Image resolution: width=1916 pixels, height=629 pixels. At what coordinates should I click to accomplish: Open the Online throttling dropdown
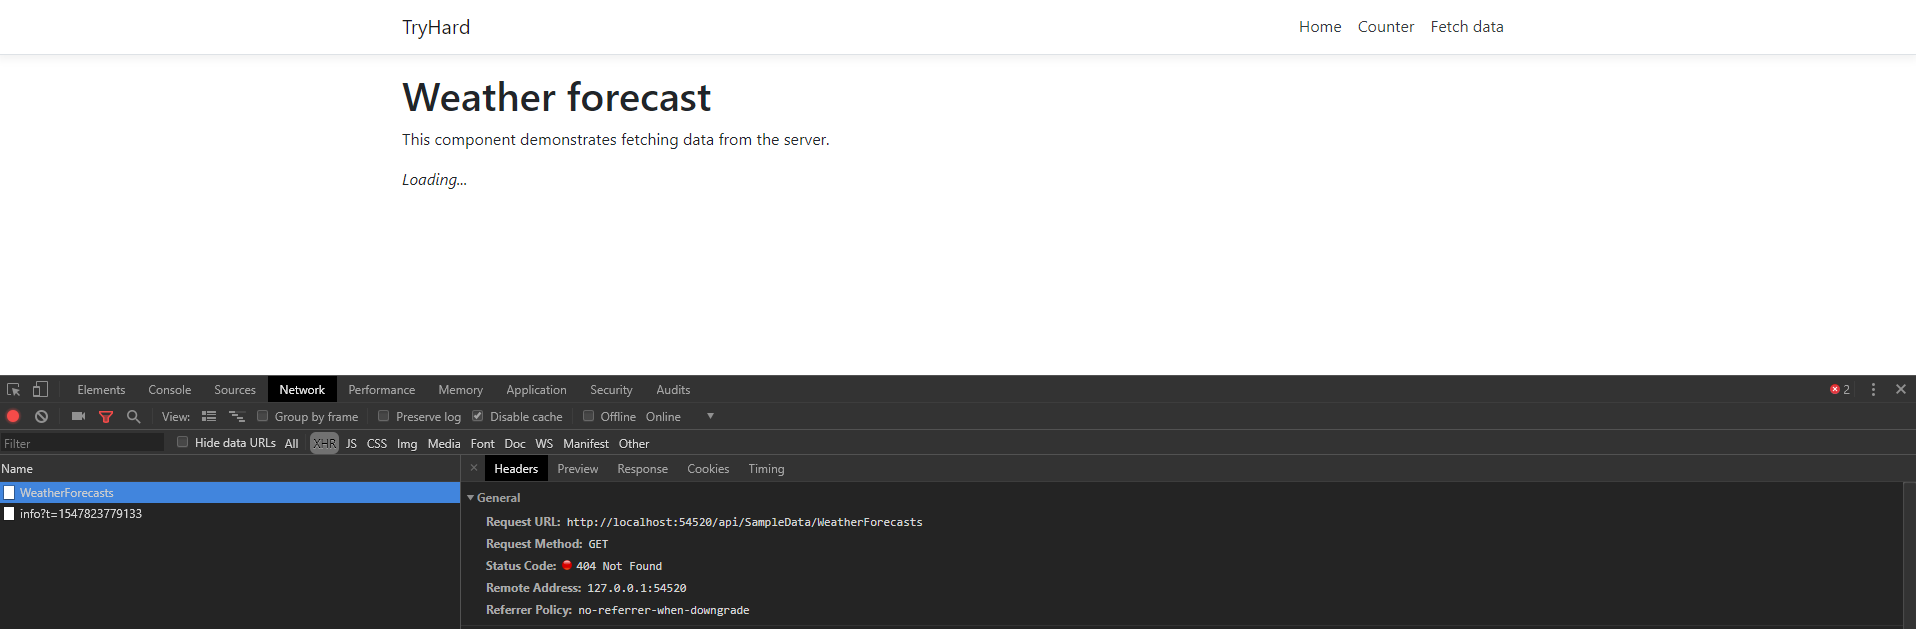click(x=680, y=417)
